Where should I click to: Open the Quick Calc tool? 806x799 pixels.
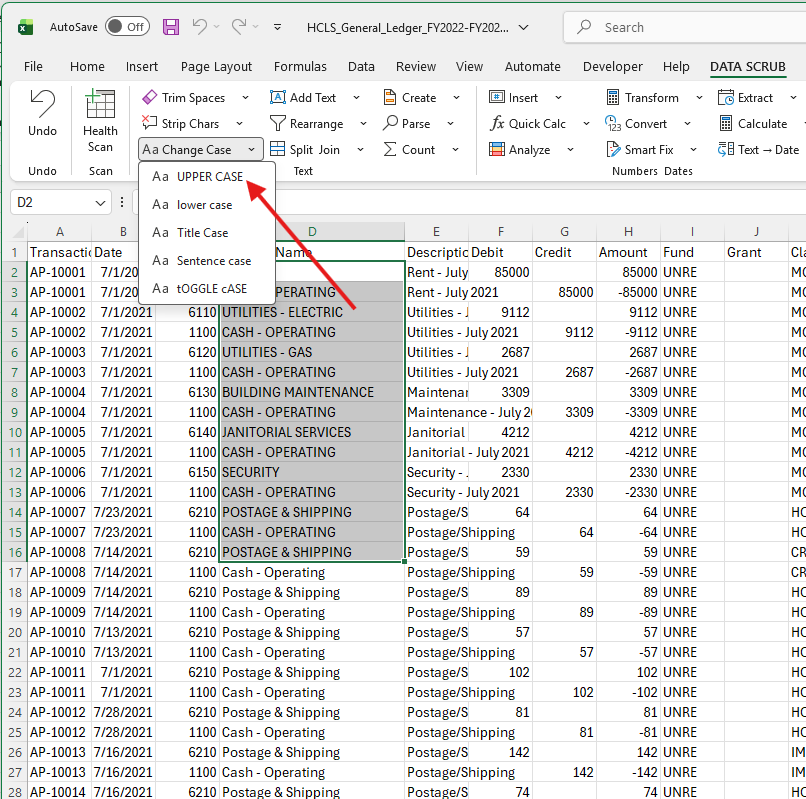point(535,123)
